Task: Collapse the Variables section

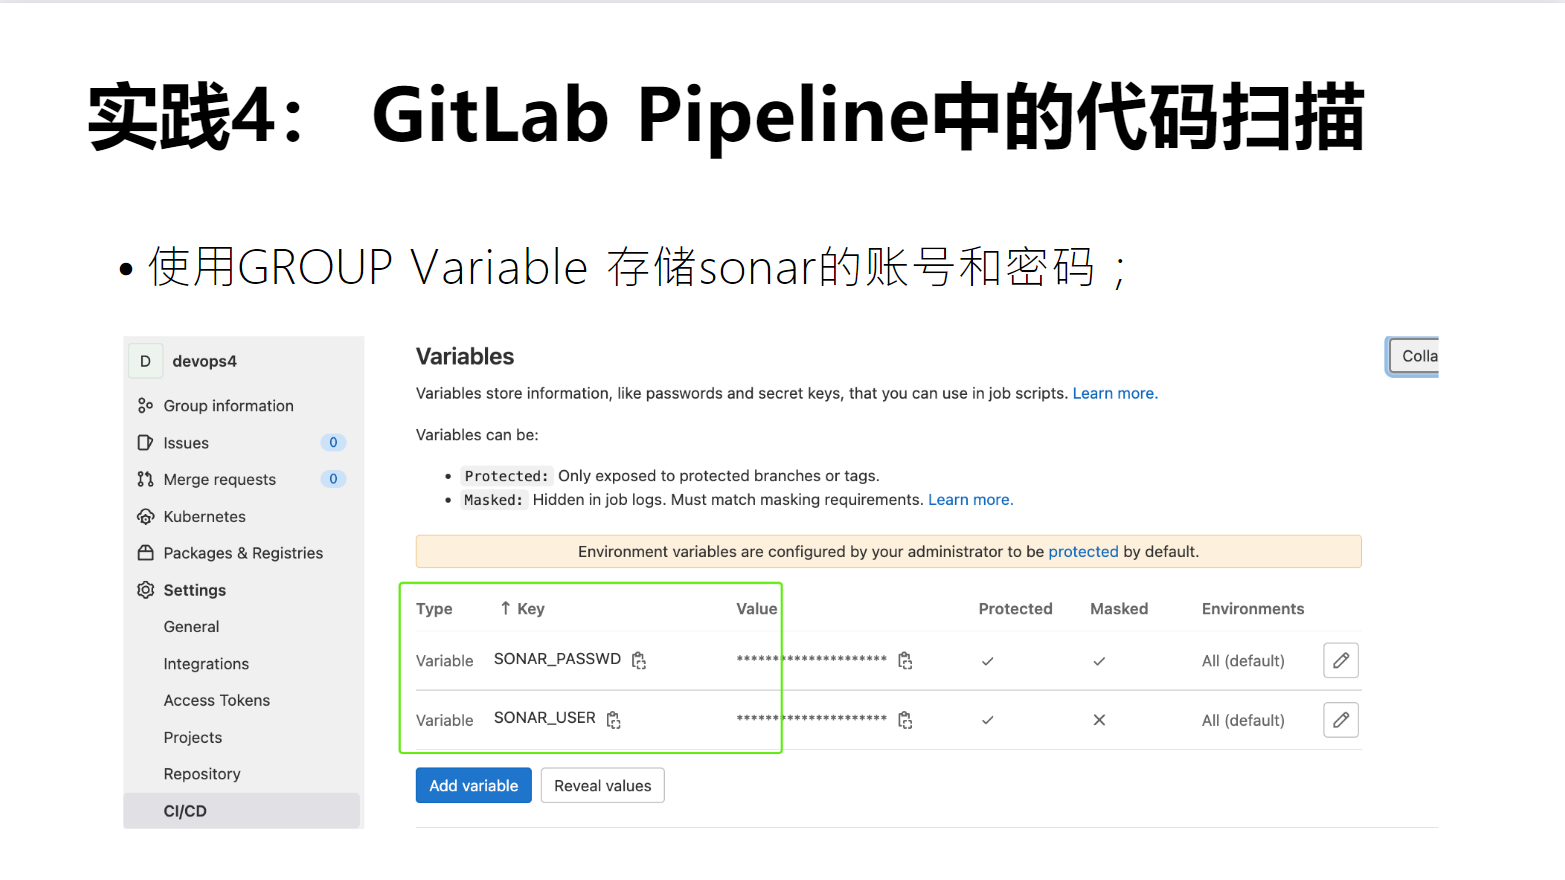Action: pyautogui.click(x=1413, y=356)
